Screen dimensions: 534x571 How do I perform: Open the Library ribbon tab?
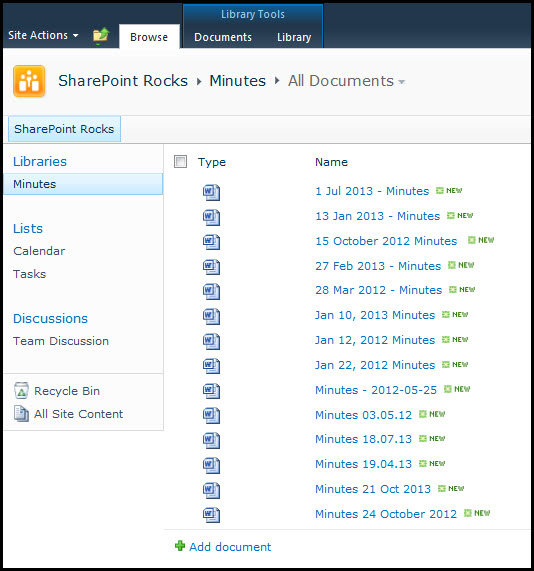tap(294, 37)
